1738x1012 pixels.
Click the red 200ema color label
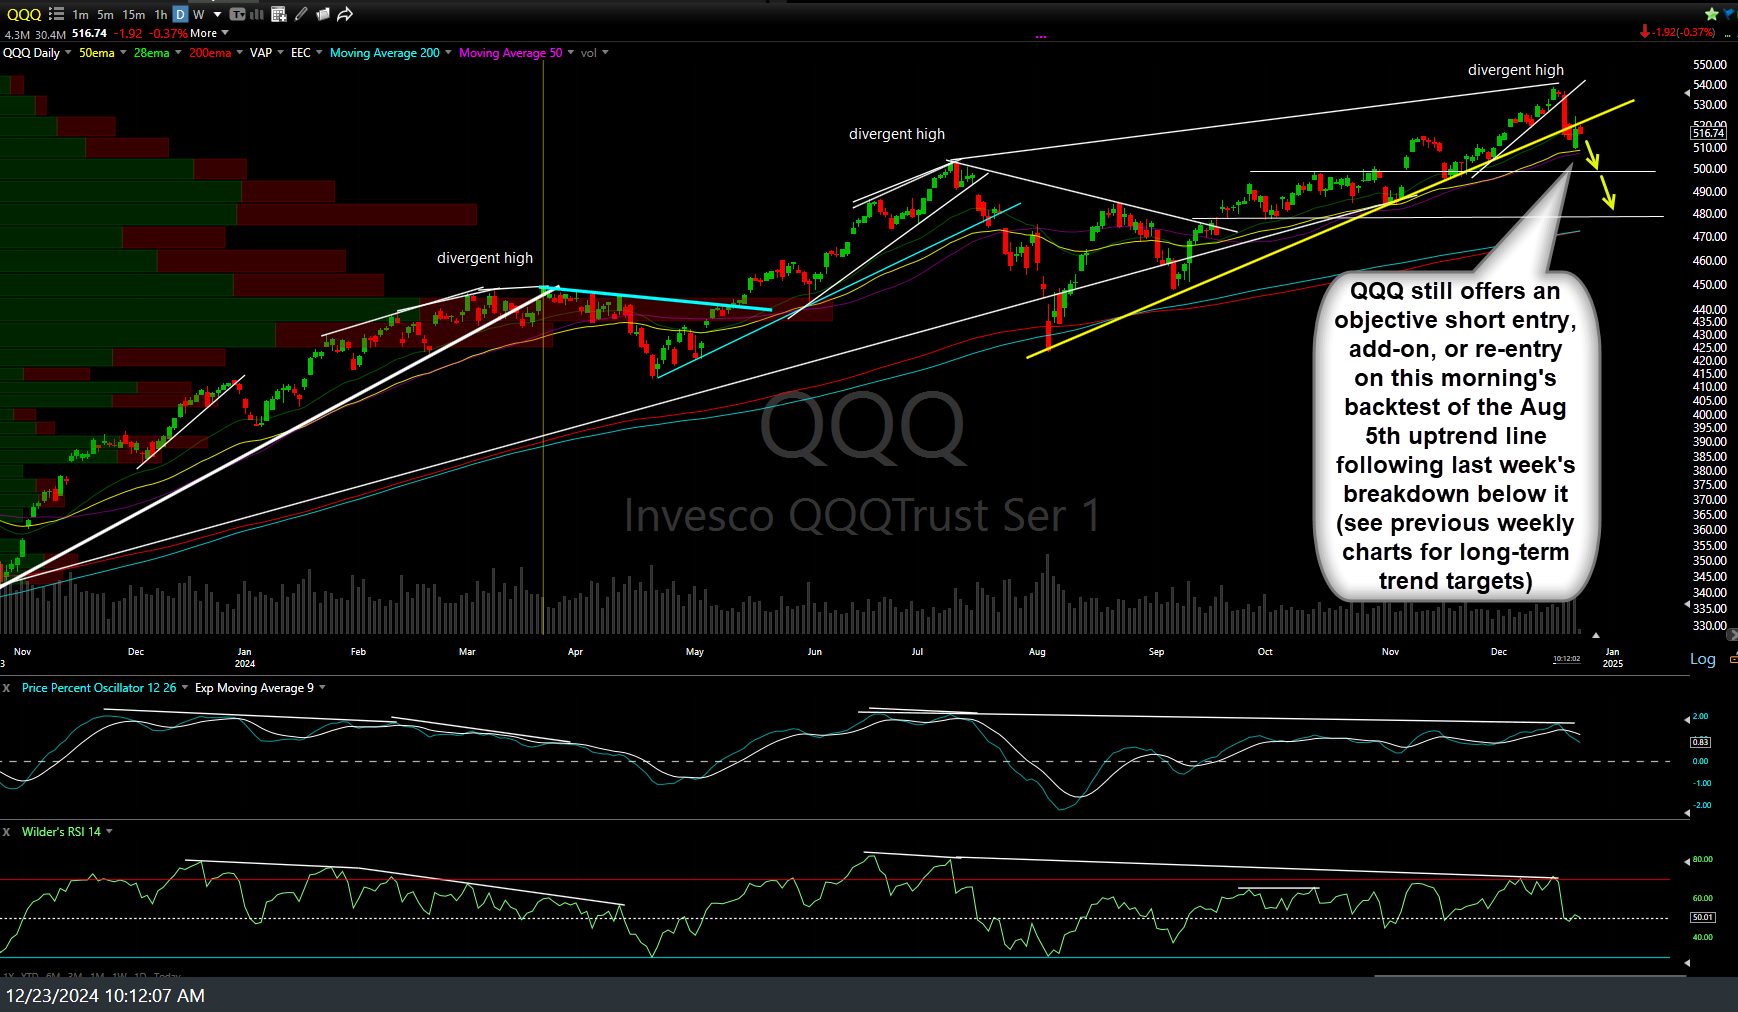[x=210, y=52]
